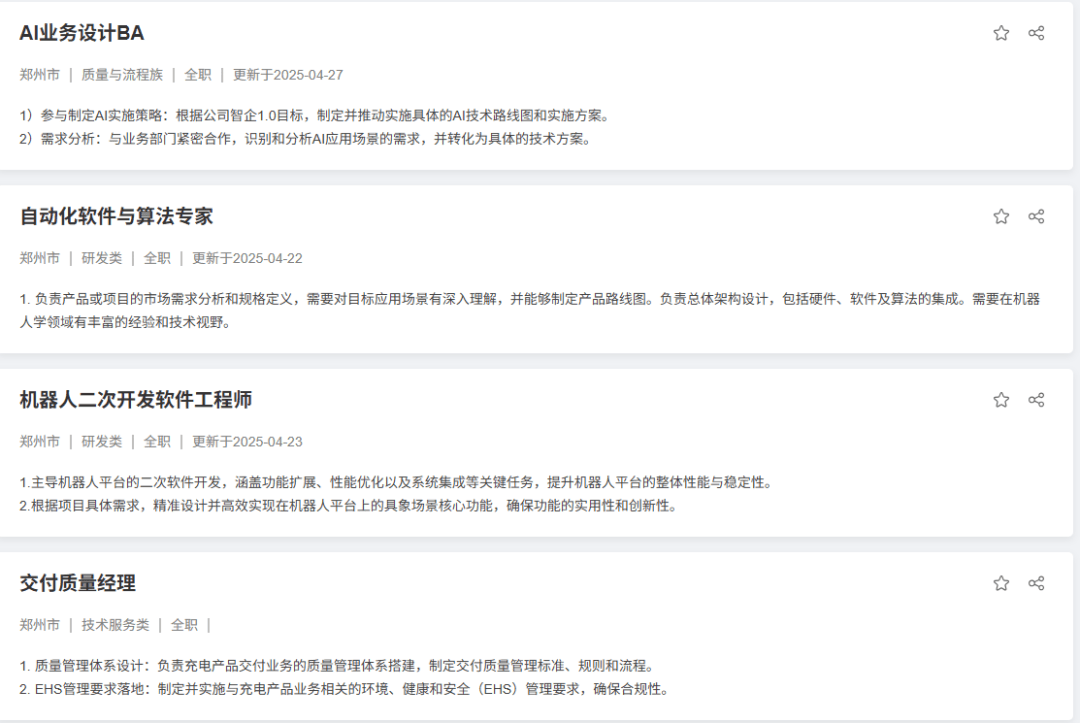Click description starting 1. 负责产品或项目的市场需求分析
Viewport: 1080px width, 723px height.
(530, 311)
